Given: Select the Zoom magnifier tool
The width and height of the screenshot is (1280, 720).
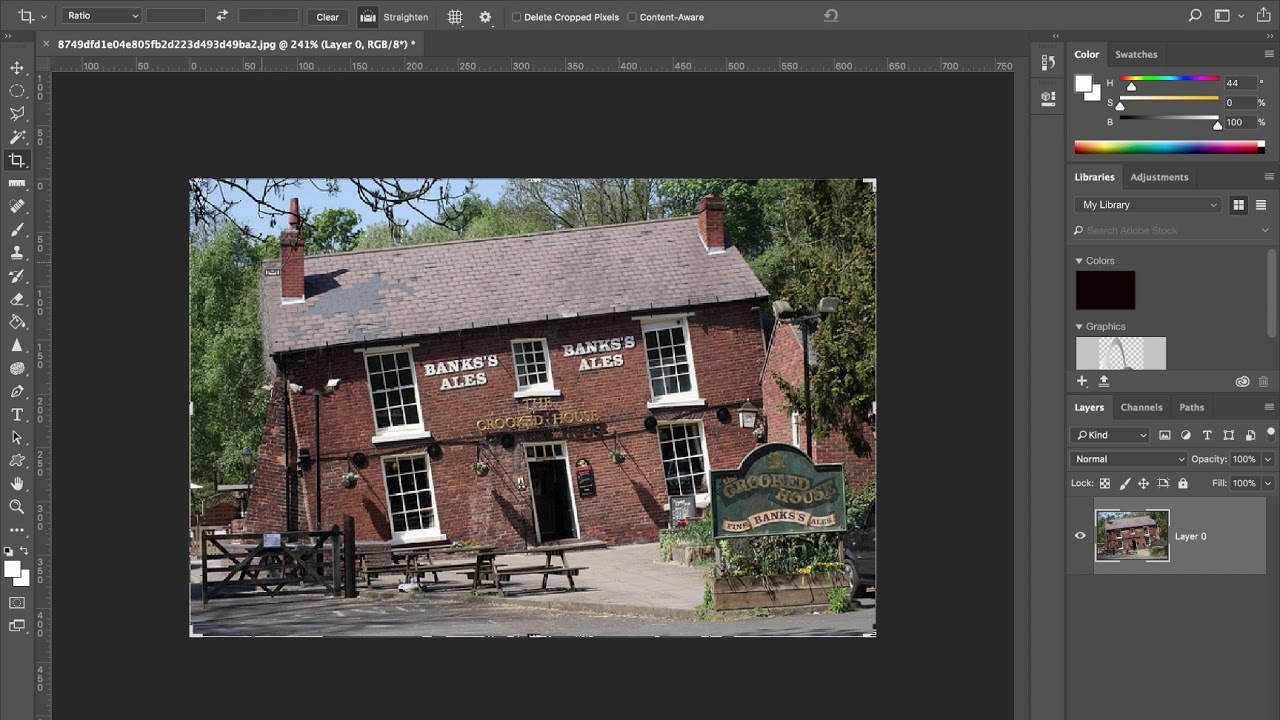Looking at the screenshot, I should (17, 507).
